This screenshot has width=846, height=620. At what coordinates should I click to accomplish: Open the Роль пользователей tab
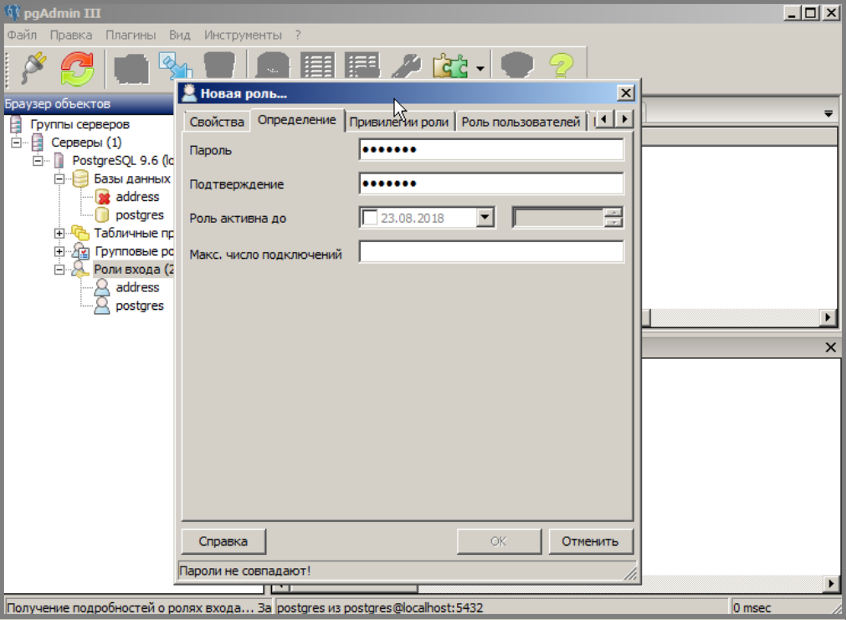click(x=521, y=122)
